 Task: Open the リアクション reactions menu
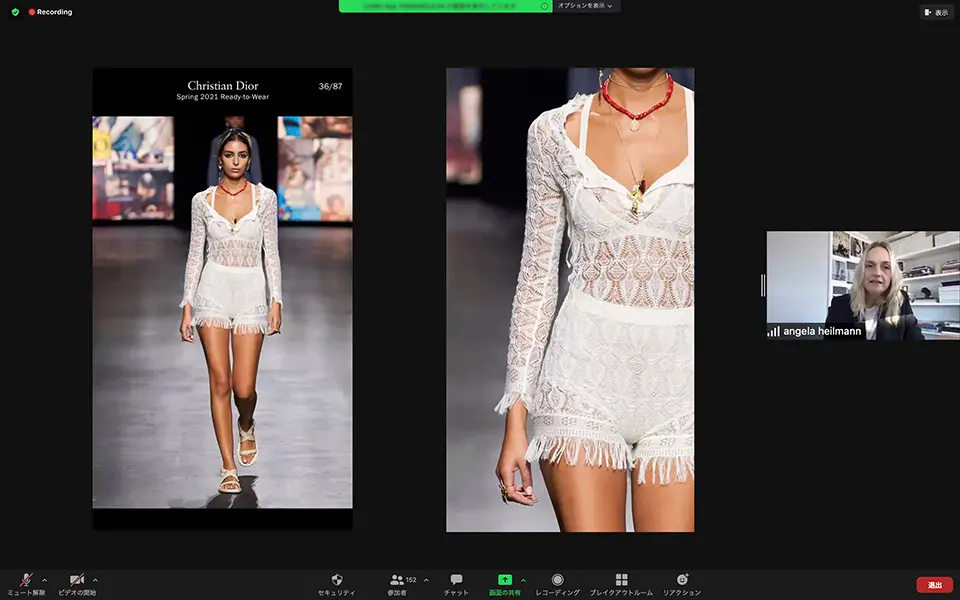[682, 584]
